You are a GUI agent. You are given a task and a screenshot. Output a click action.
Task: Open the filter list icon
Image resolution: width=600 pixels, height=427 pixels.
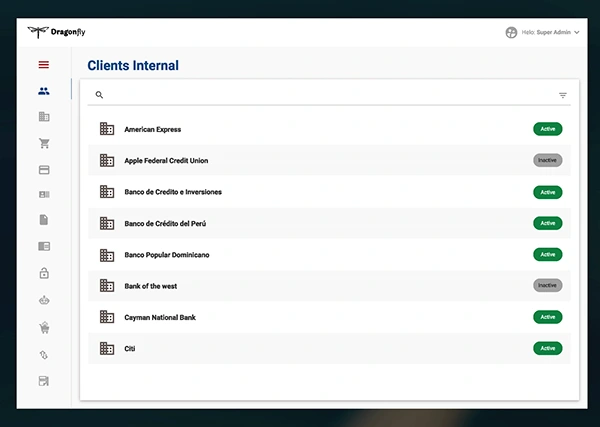click(562, 95)
